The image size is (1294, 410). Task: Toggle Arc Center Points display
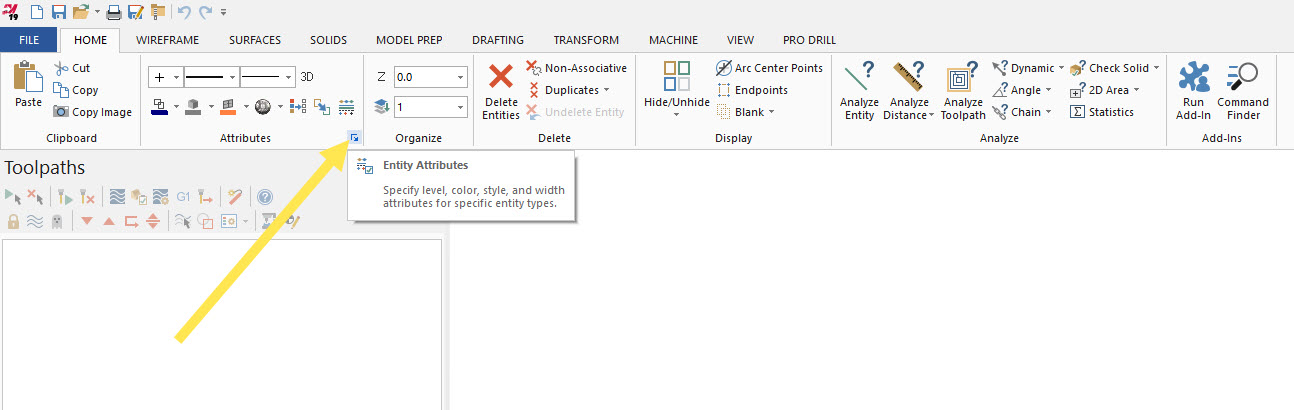click(x=770, y=68)
